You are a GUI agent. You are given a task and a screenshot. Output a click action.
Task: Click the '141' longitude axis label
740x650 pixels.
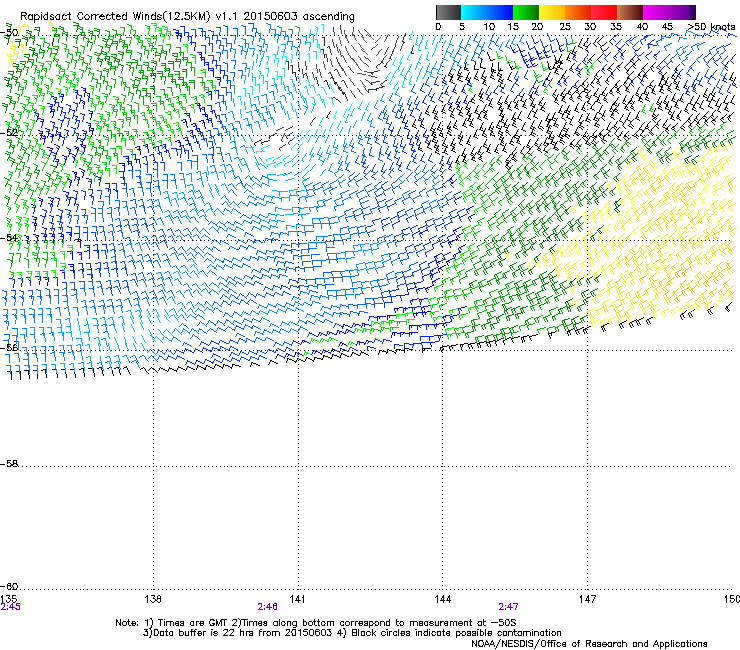pyautogui.click(x=297, y=599)
